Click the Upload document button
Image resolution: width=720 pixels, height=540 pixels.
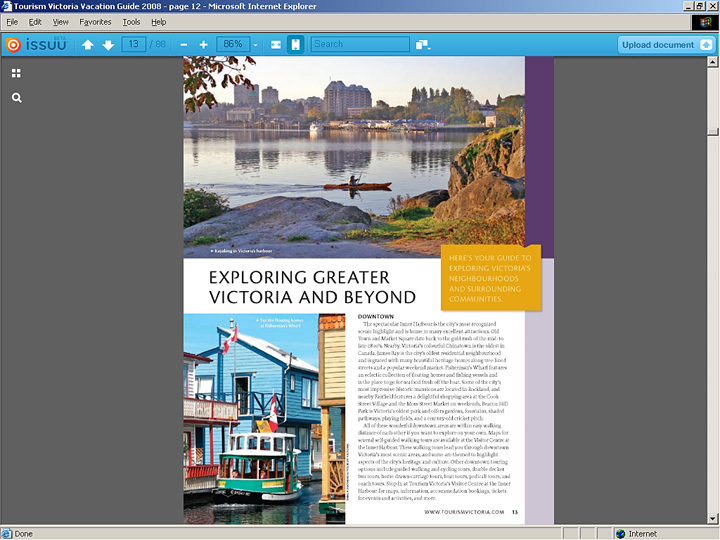click(666, 45)
